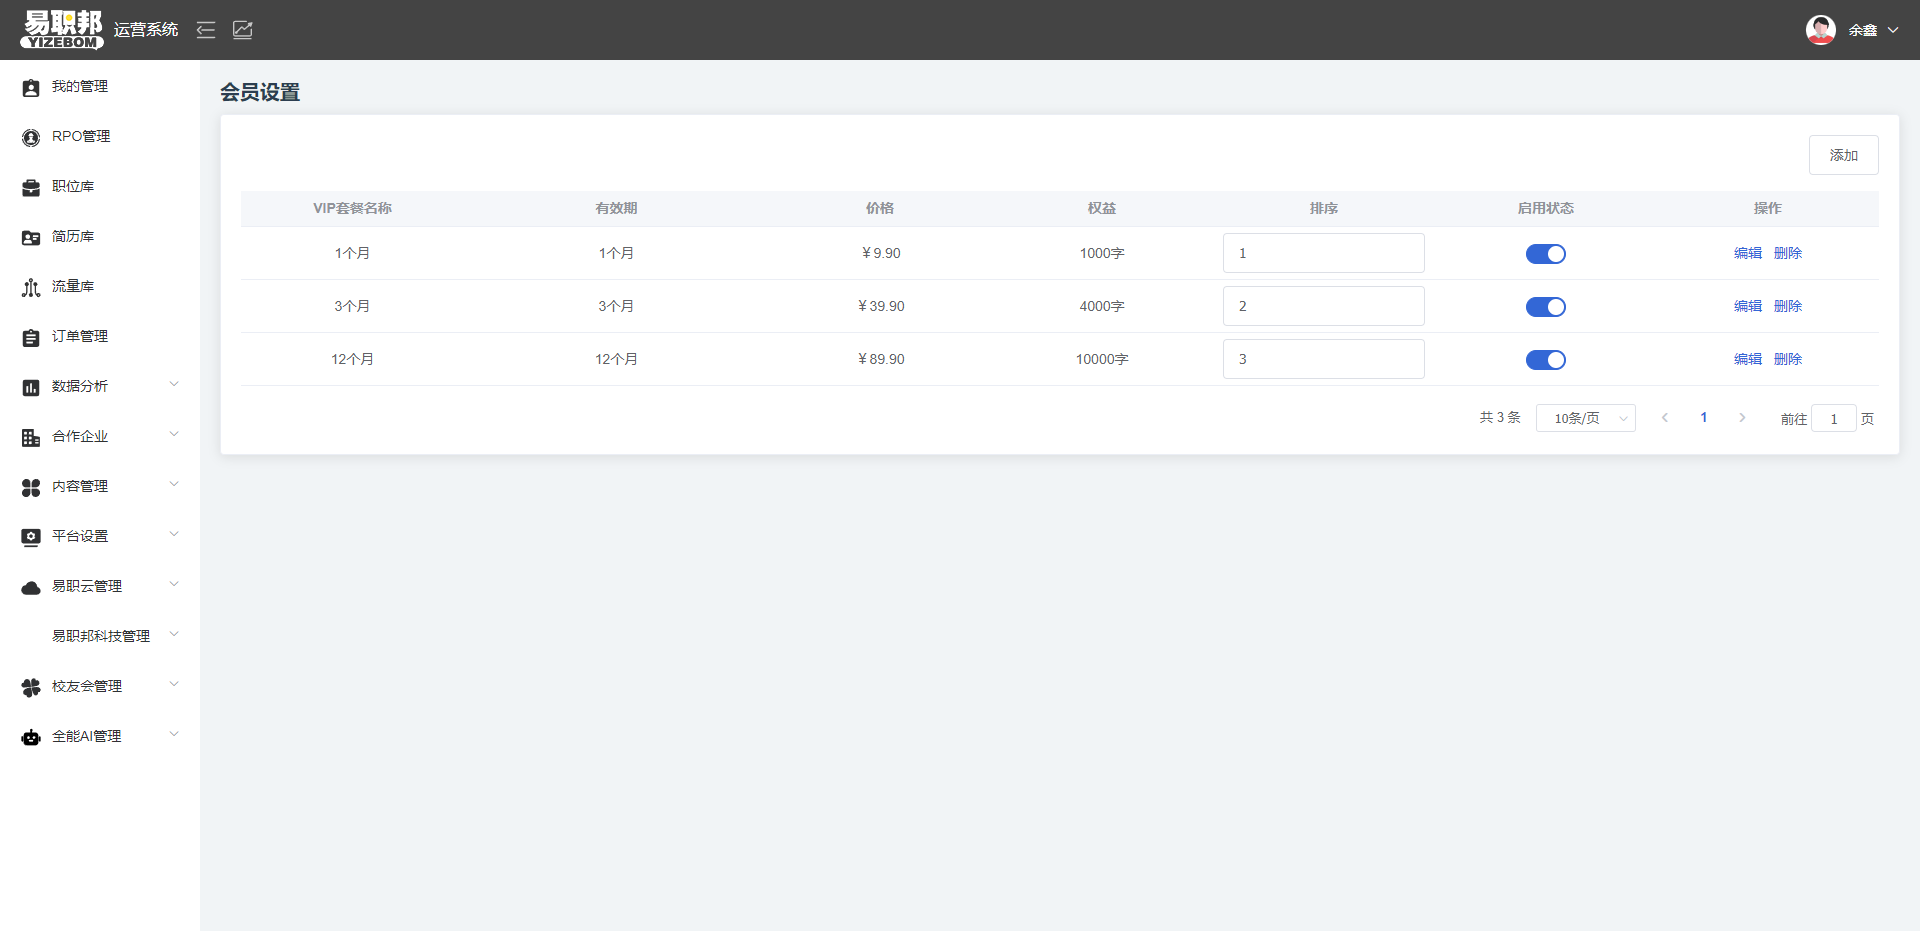This screenshot has width=1920, height=931.
Task: Open 简历库 via its card icon
Action: pos(31,238)
